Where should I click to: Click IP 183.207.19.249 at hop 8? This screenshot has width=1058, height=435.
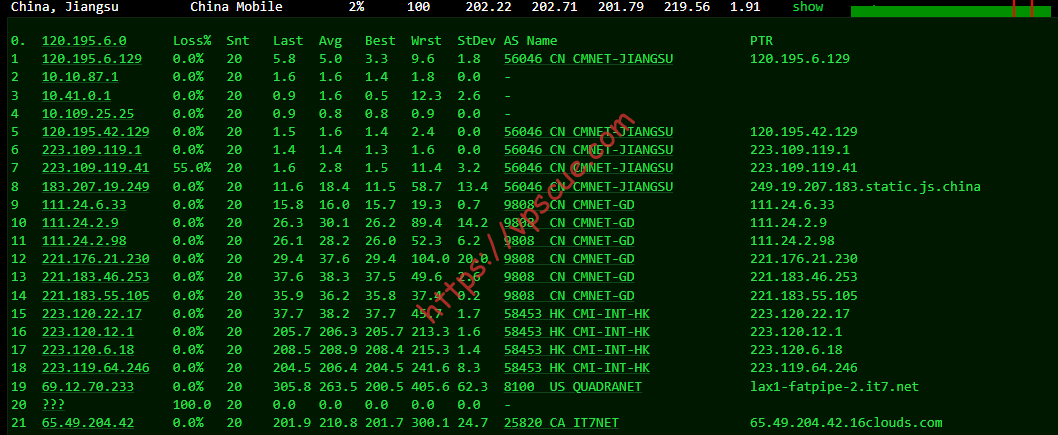click(x=96, y=186)
